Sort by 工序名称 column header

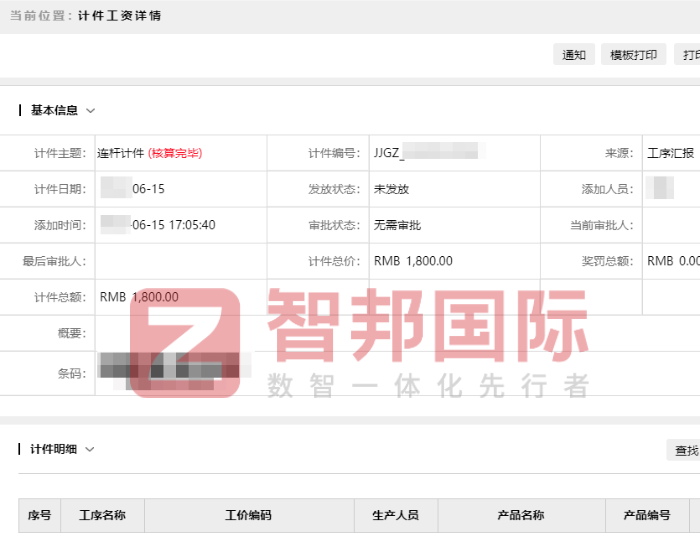pyautogui.click(x=102, y=516)
